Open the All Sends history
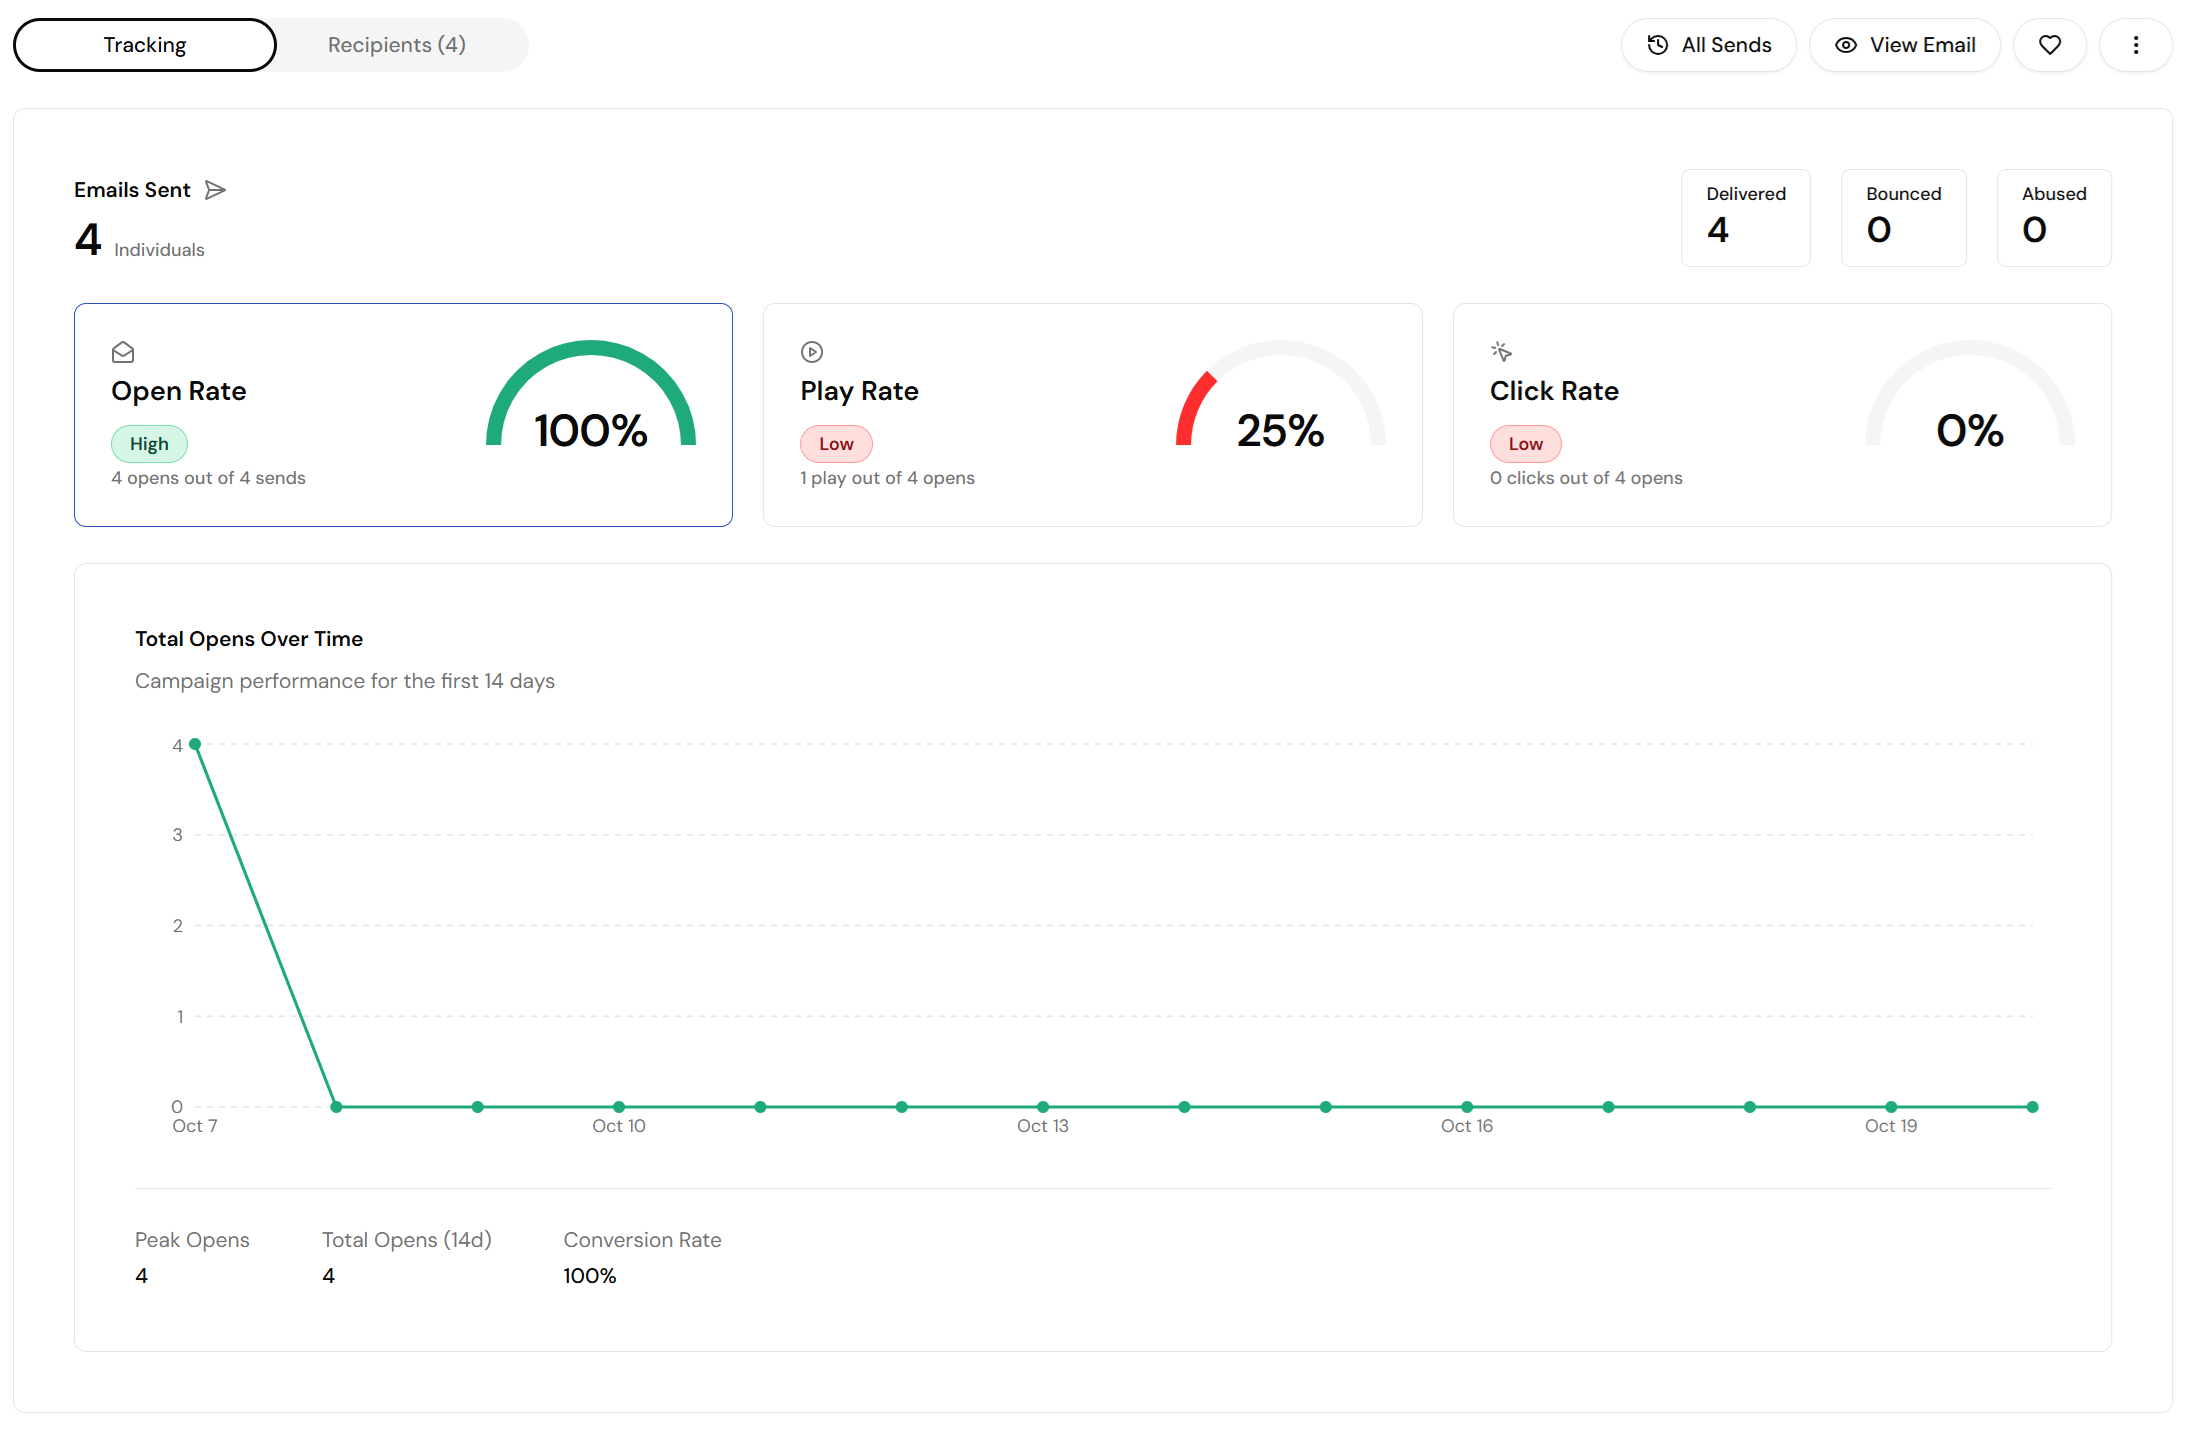The height and width of the screenshot is (1438, 2191). (x=1708, y=45)
